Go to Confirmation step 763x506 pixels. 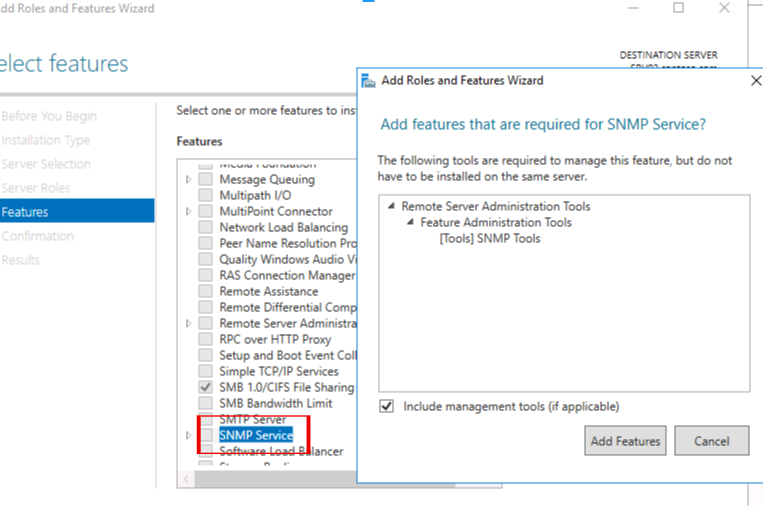coord(37,236)
